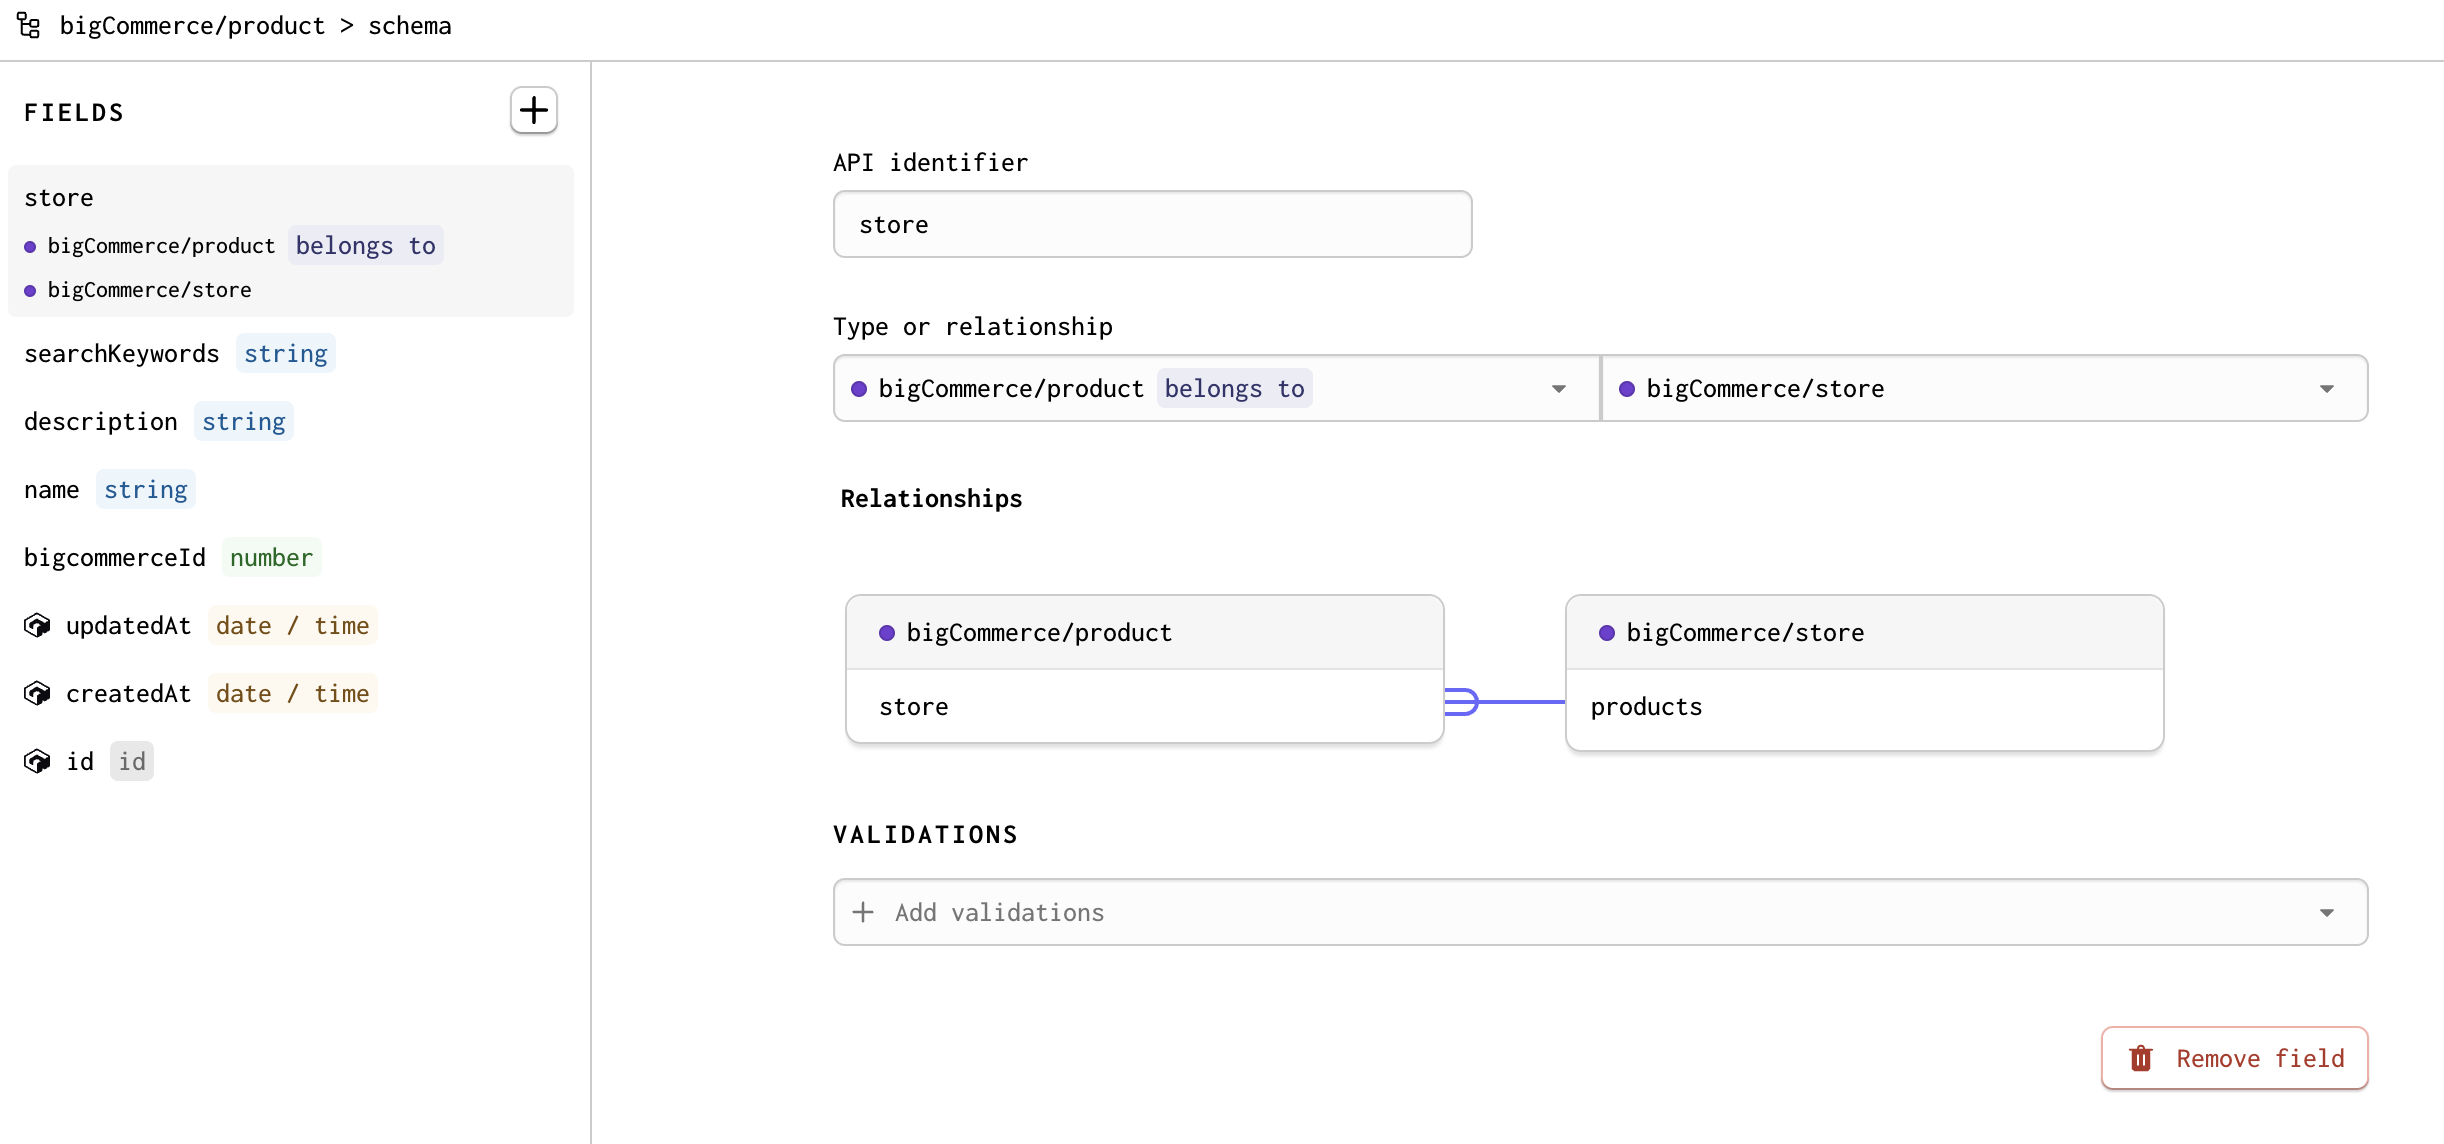Click the FIELDS panel heading

tap(74, 112)
